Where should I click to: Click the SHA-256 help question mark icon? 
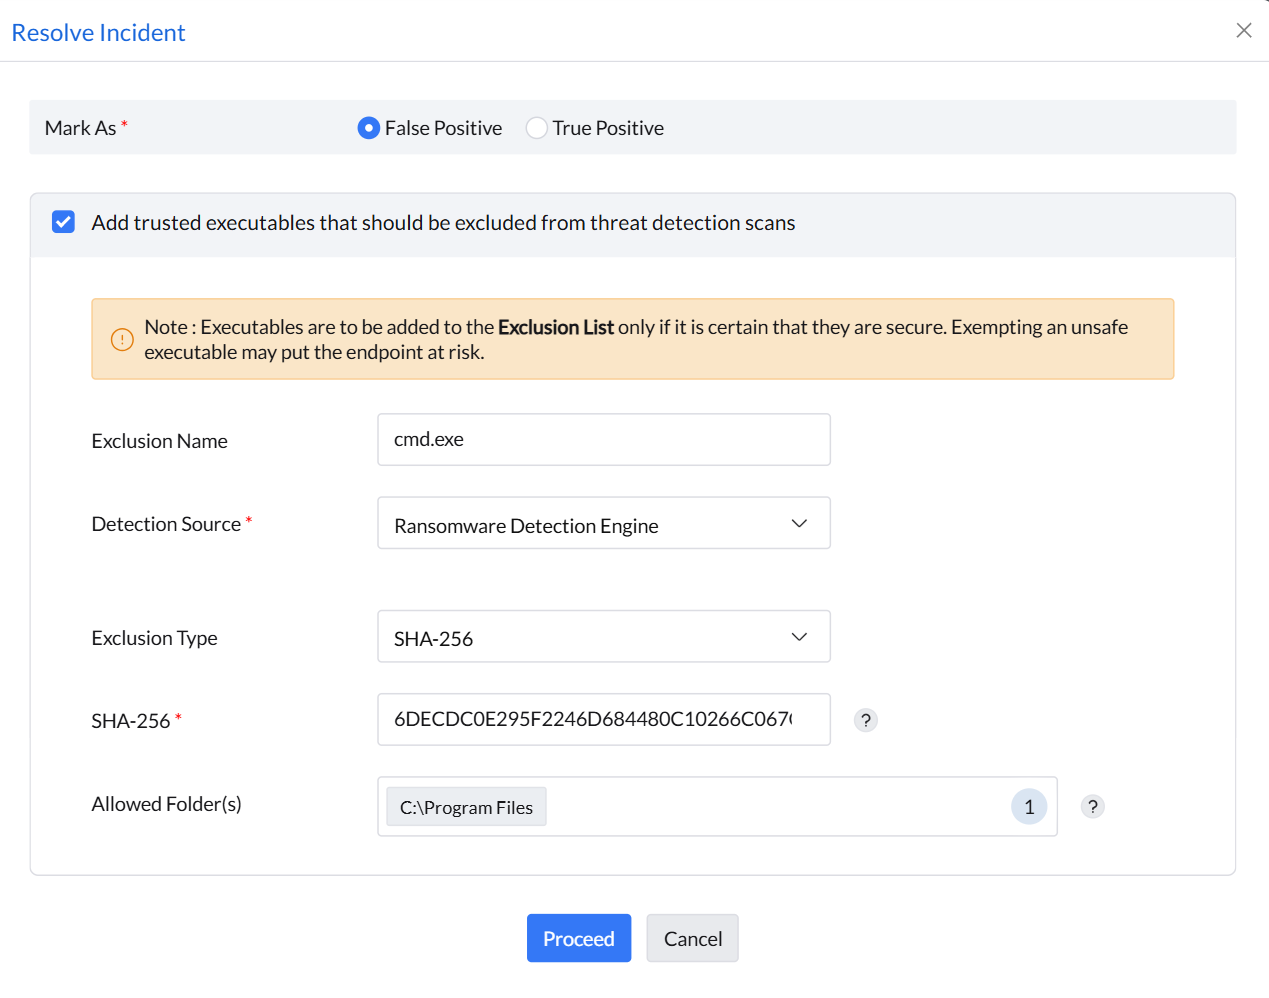865,719
